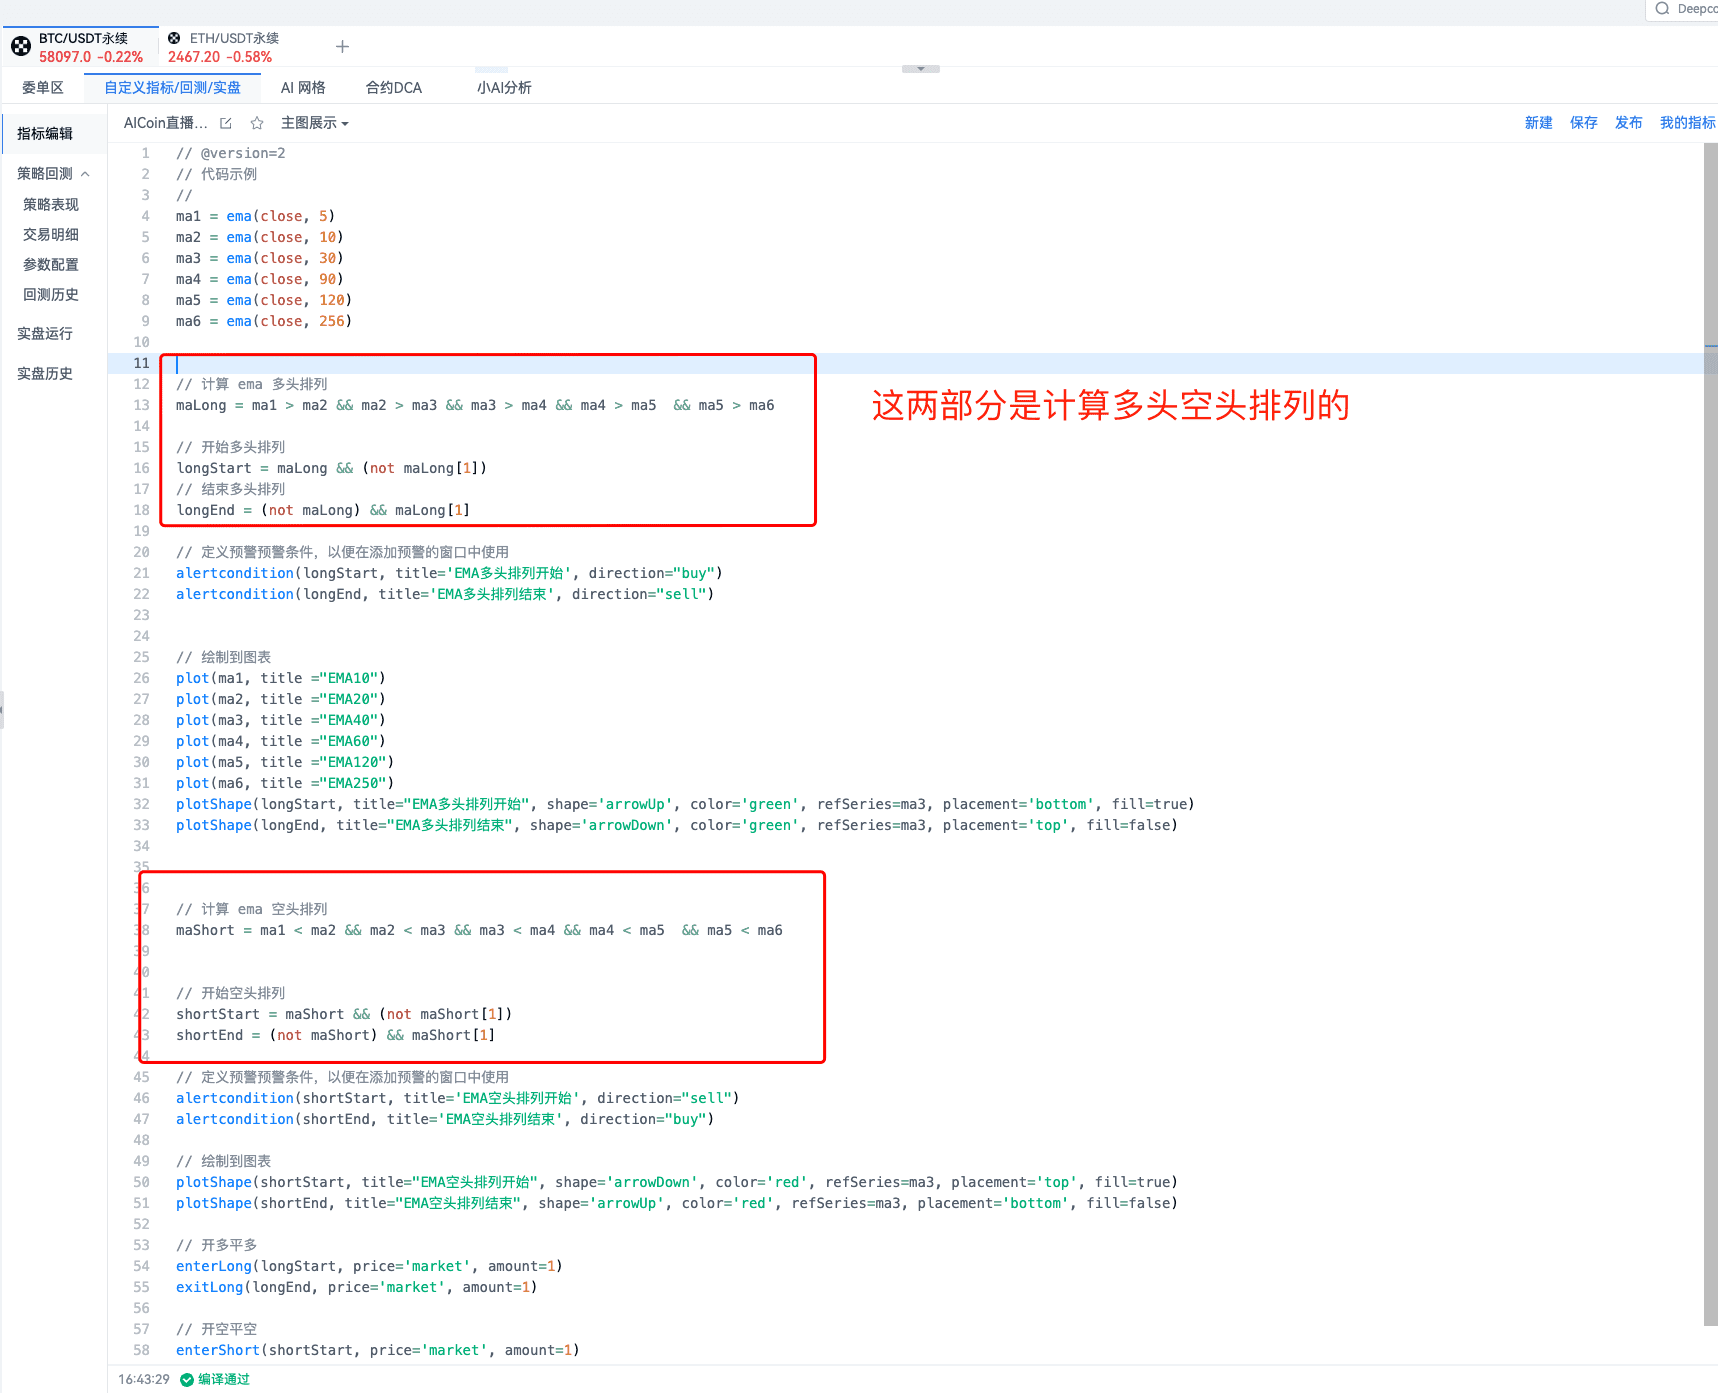Open 实盘历史 in the sidebar
This screenshot has height=1393, width=1718.
(x=45, y=374)
